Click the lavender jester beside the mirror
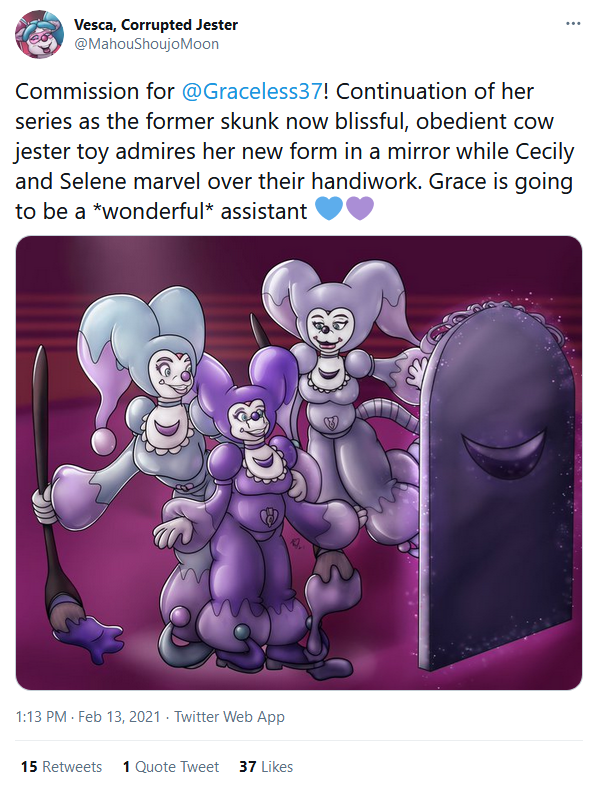This screenshot has height=789, width=598. coord(342,403)
